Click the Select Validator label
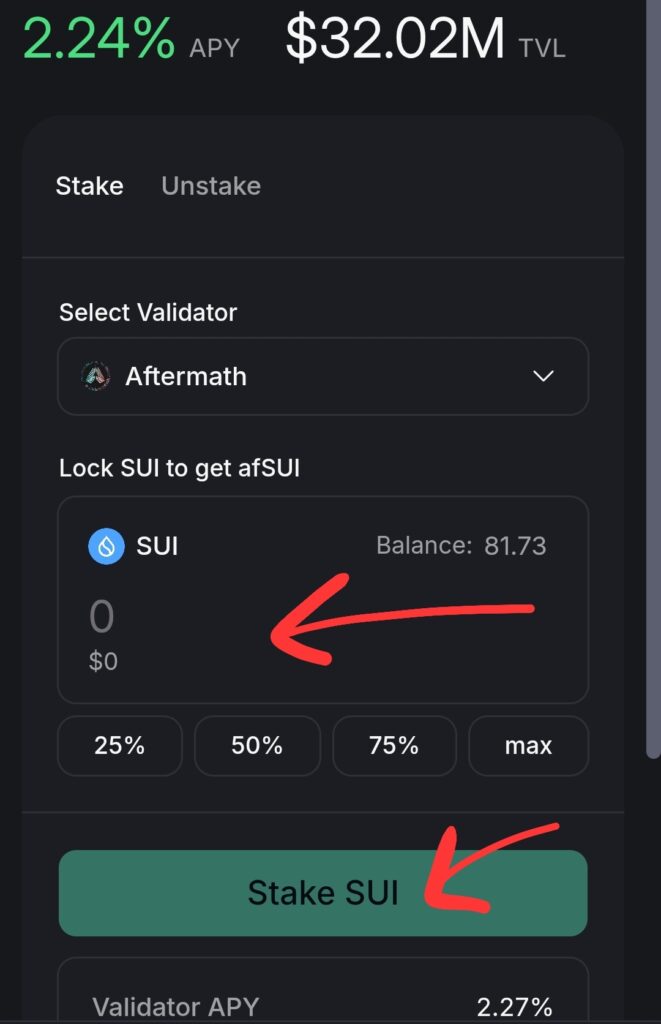 [148, 312]
